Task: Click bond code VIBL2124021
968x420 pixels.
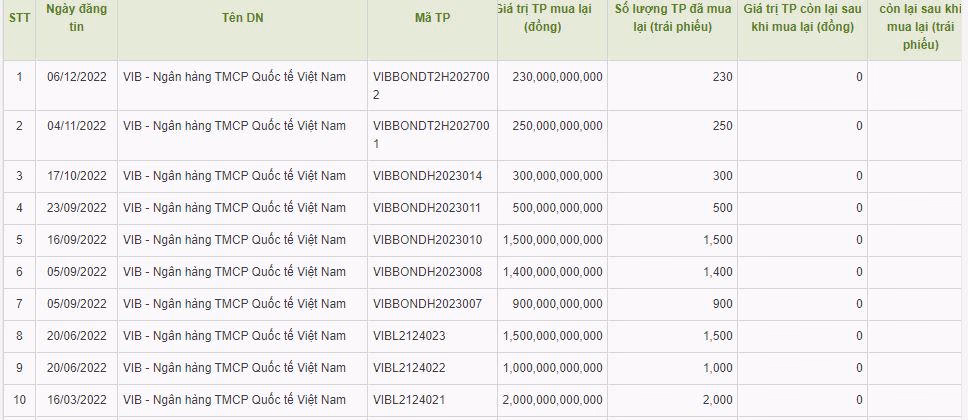Action: 409,400
